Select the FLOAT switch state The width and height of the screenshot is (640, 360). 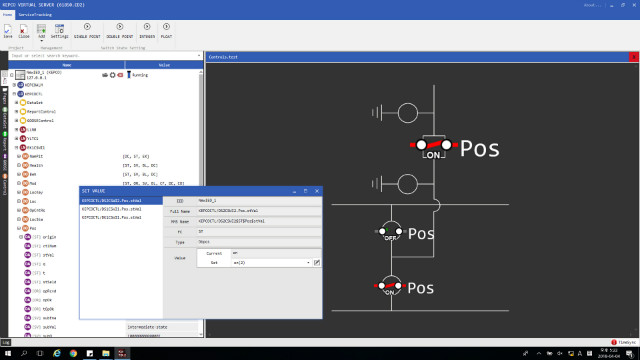pyautogui.click(x=166, y=31)
